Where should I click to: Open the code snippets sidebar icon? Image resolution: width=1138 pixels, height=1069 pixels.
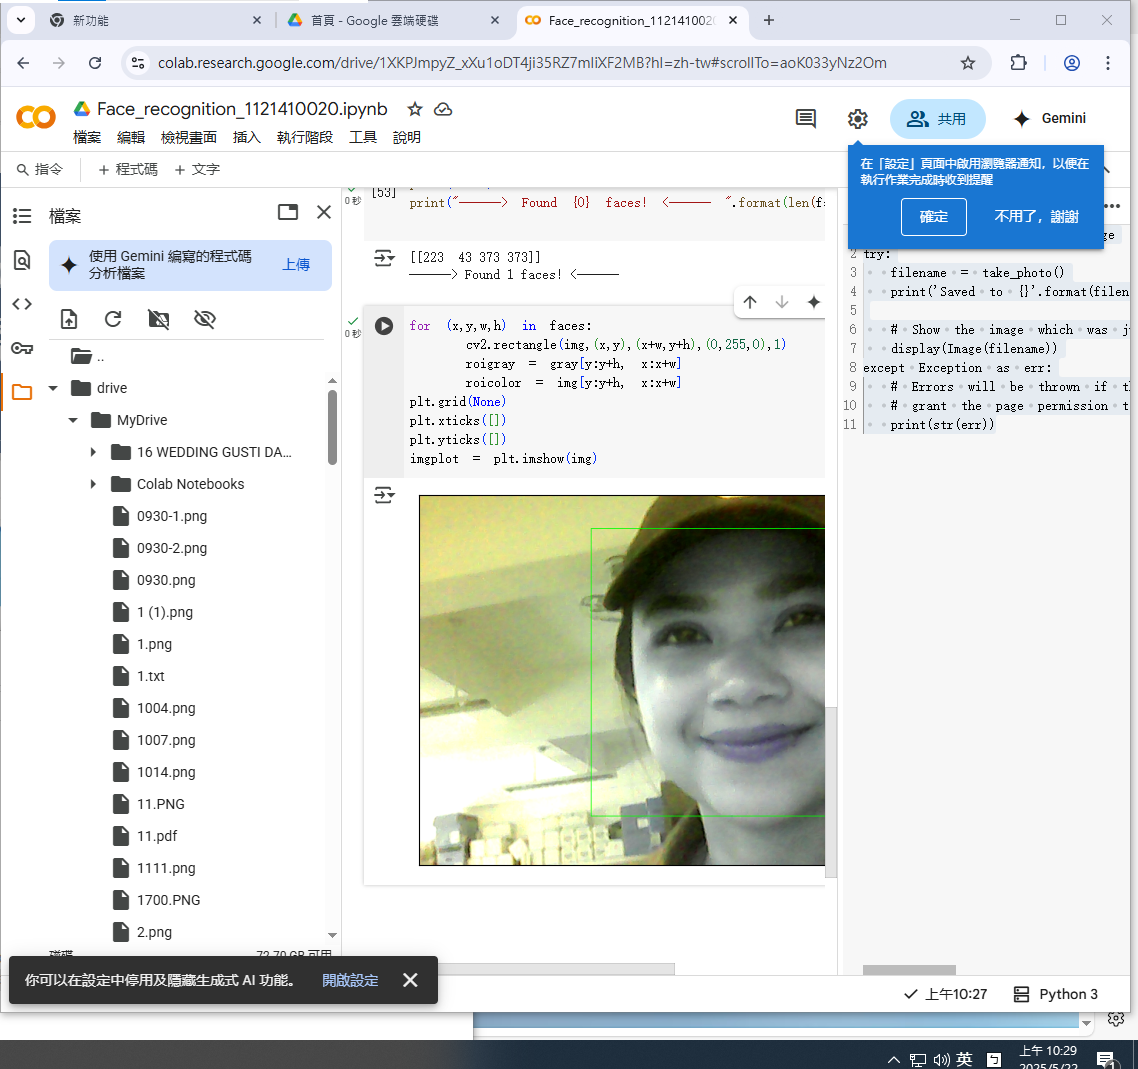tap(22, 304)
